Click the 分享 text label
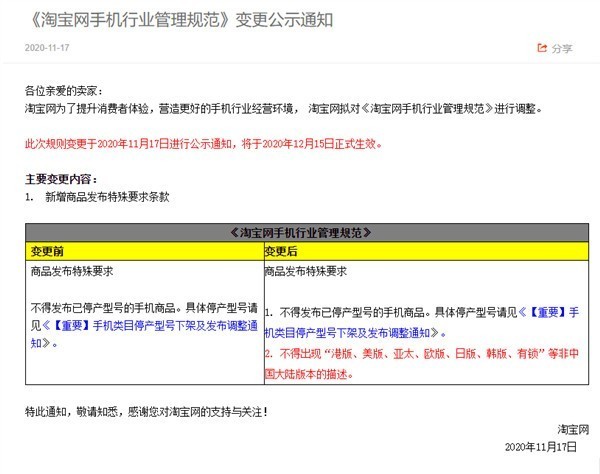The height and width of the screenshot is (474, 600). pyautogui.click(x=562, y=48)
